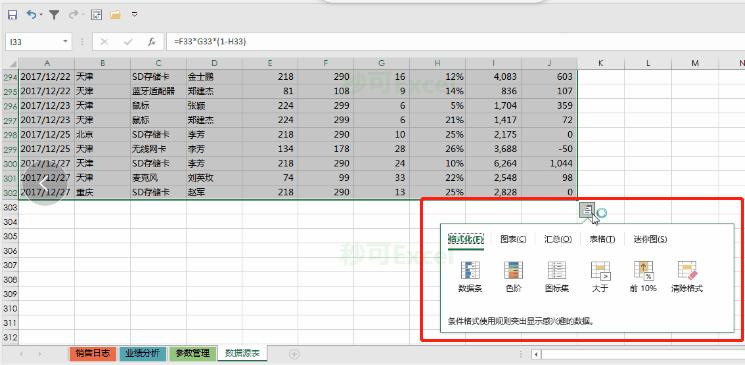
Task: Click the Redo arrow icon
Action: coord(73,15)
